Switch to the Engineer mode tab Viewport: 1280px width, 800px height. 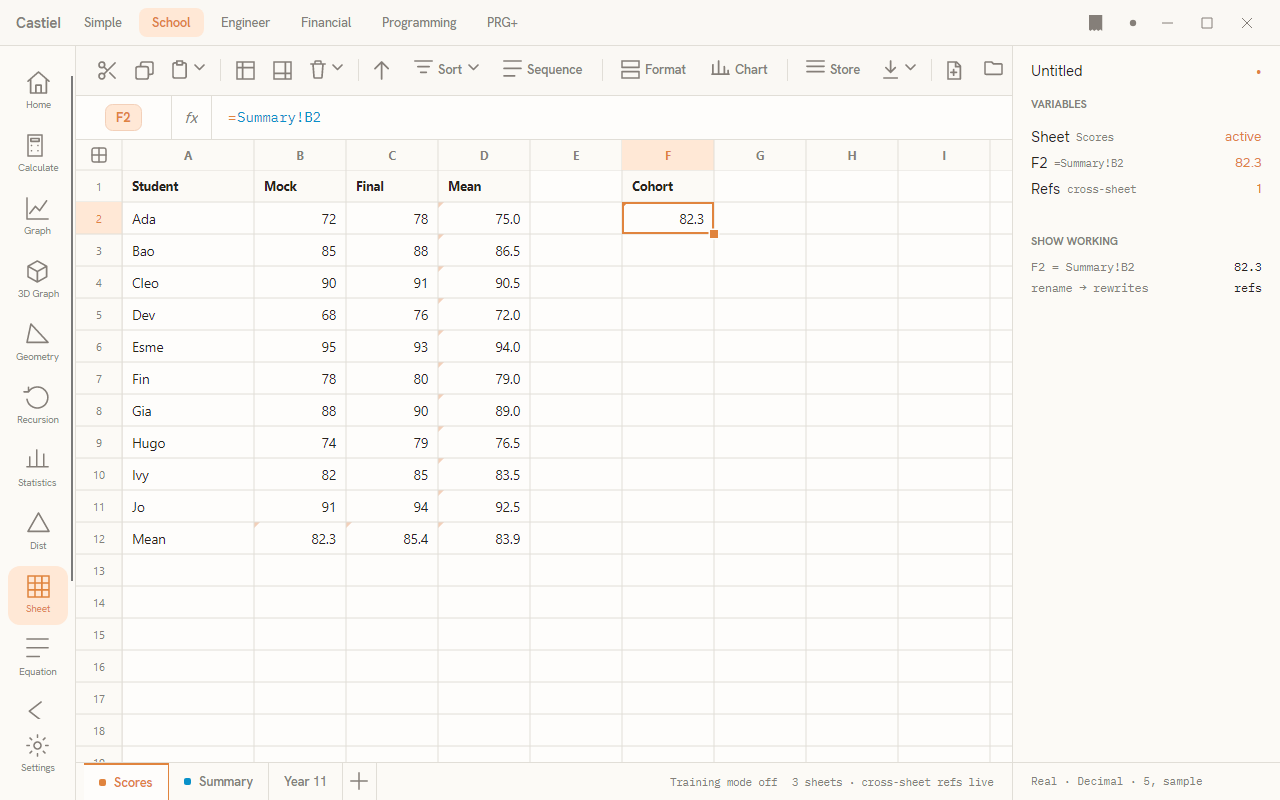[246, 22]
